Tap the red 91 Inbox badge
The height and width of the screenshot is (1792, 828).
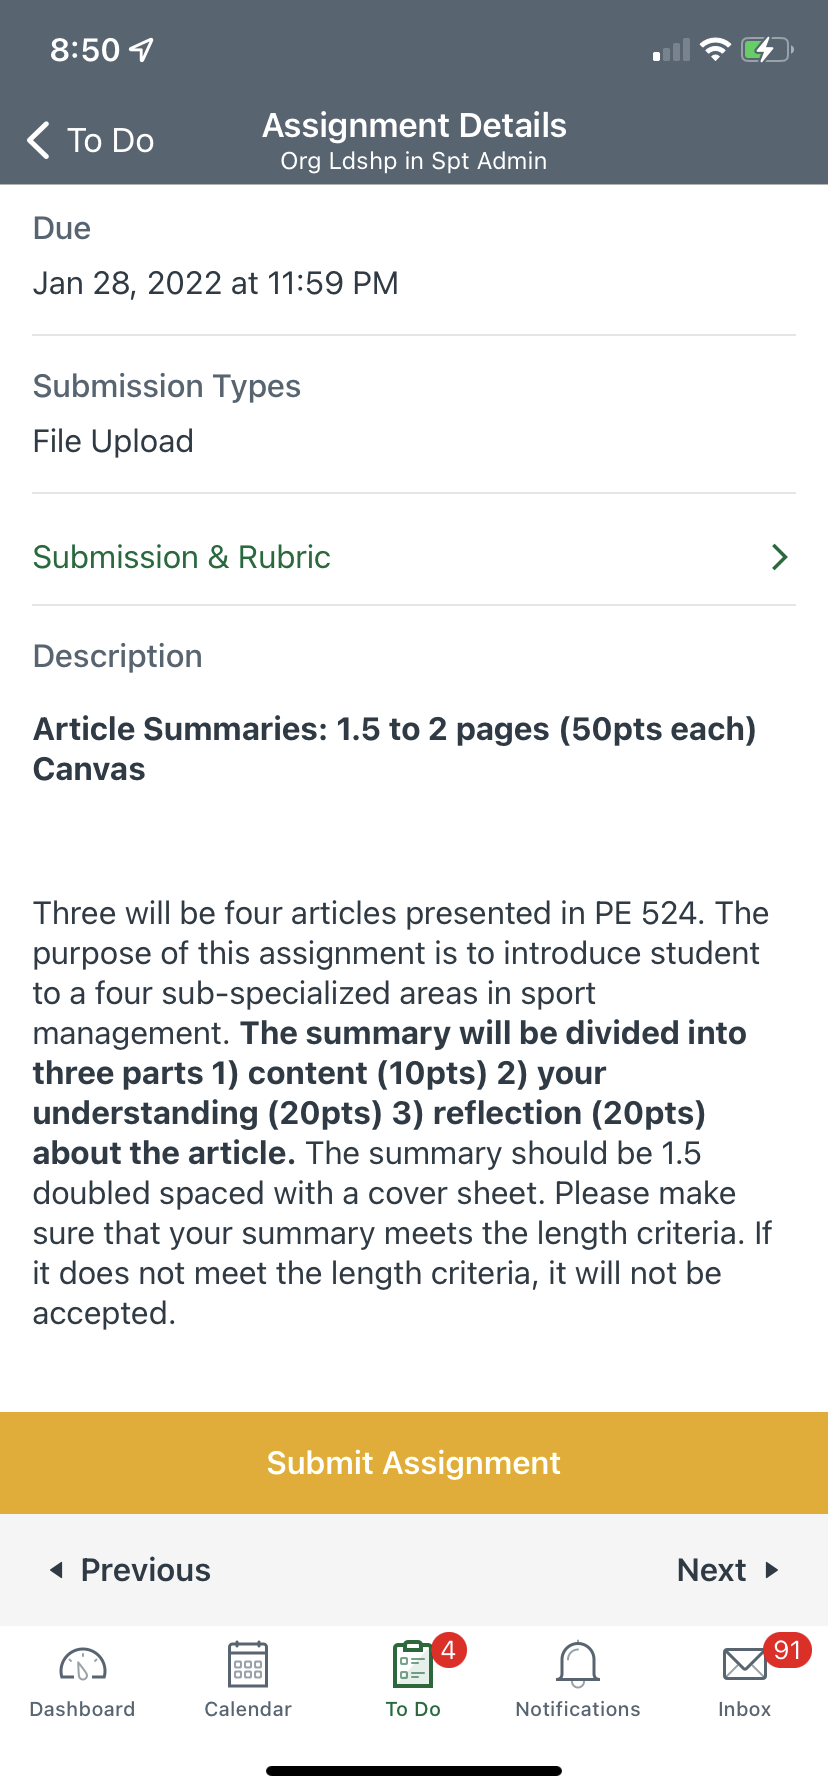787,1650
